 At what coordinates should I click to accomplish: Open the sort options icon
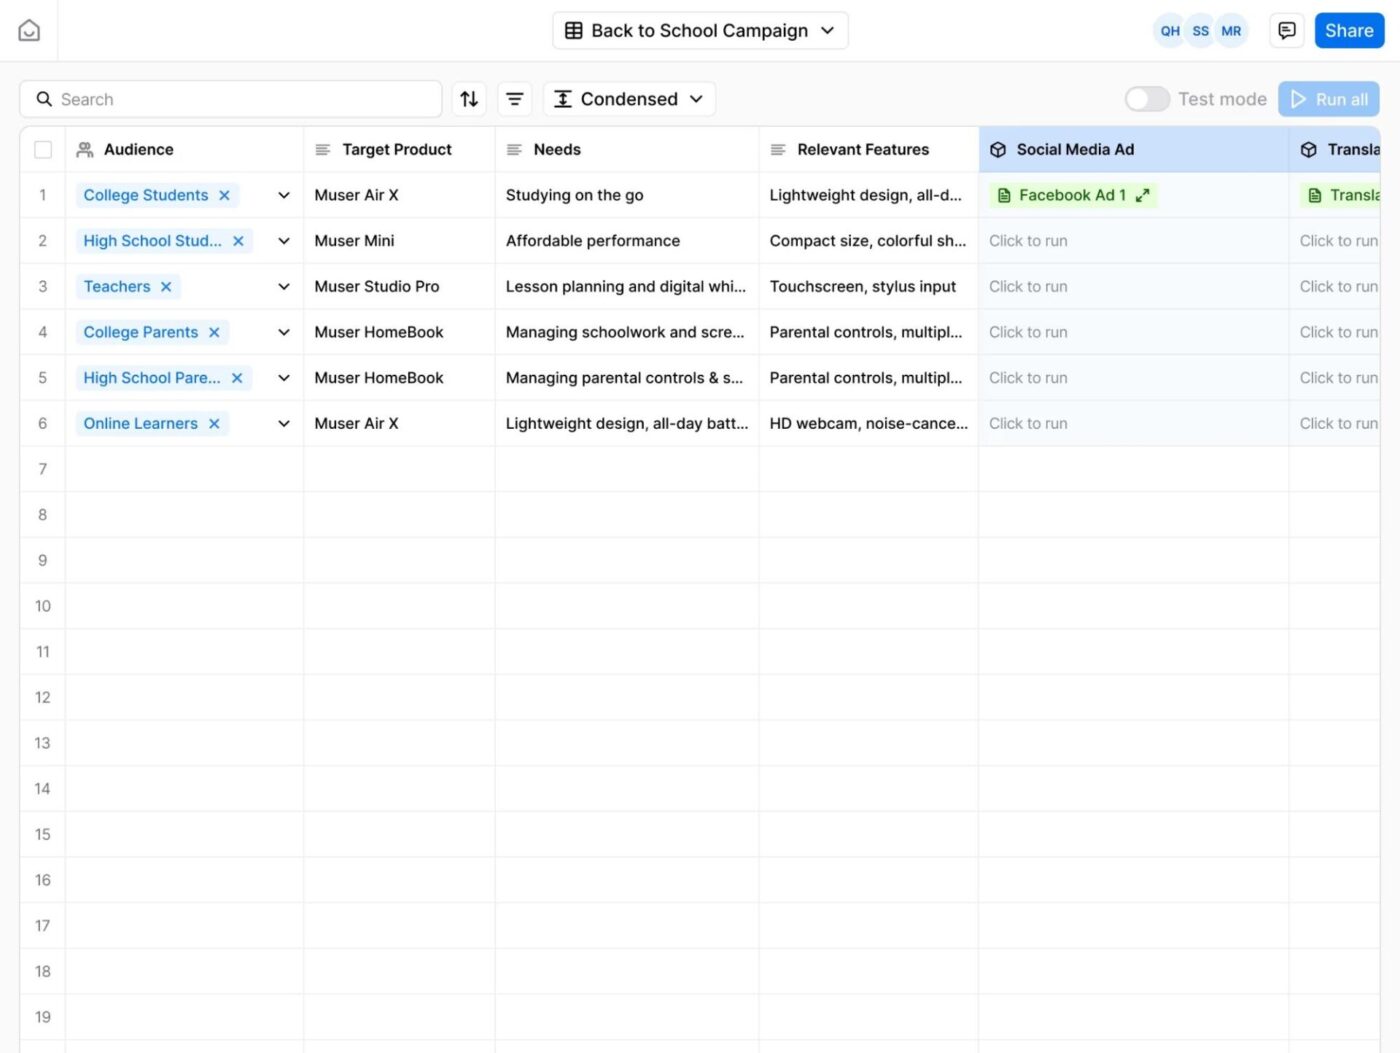pyautogui.click(x=468, y=98)
